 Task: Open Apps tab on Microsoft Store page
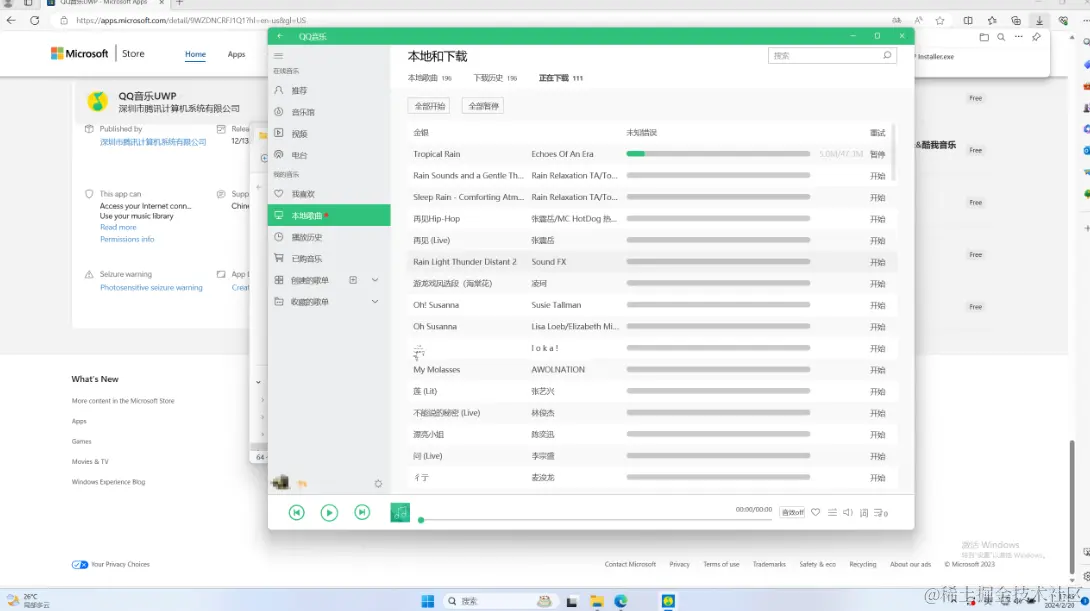coord(236,54)
